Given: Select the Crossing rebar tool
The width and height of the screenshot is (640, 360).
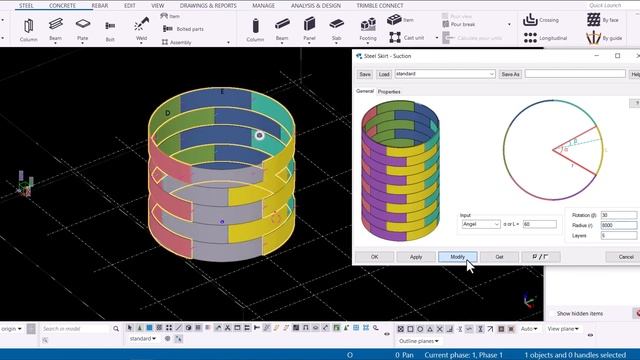Looking at the screenshot, I should tap(541, 20).
